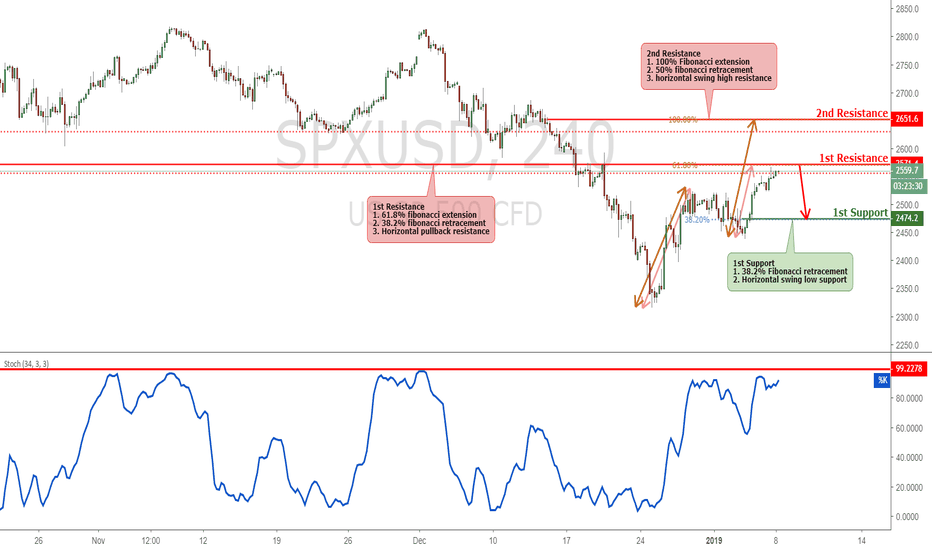Click the 'Nov' time axis label
Screen dimensions: 932x550
coord(98,540)
